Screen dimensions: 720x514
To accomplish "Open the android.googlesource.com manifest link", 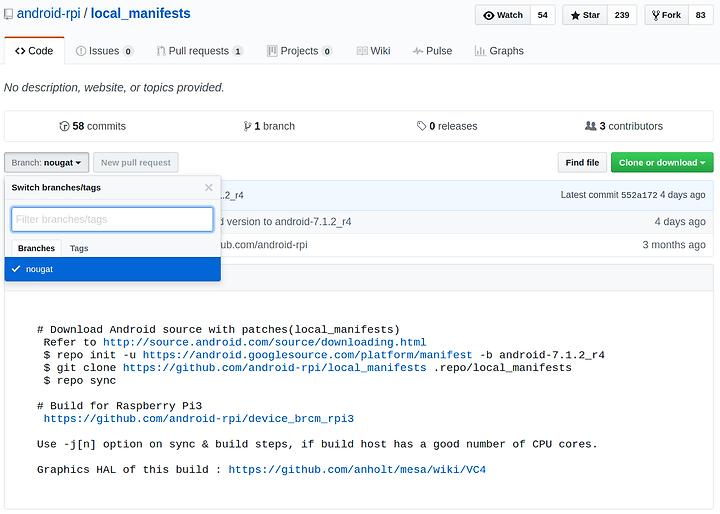I will pyautogui.click(x=307, y=355).
